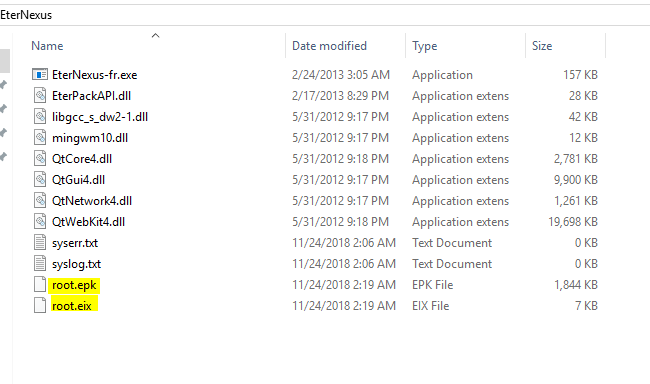The image size is (650, 384).
Task: Click date 2/17/2013 8:29 PM
Action: 341,96
